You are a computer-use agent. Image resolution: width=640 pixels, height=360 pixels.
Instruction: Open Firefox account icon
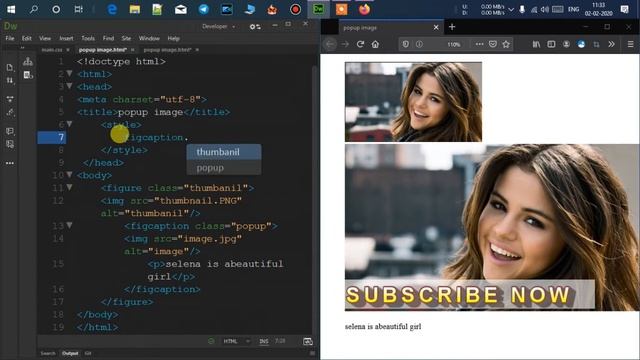coord(566,44)
